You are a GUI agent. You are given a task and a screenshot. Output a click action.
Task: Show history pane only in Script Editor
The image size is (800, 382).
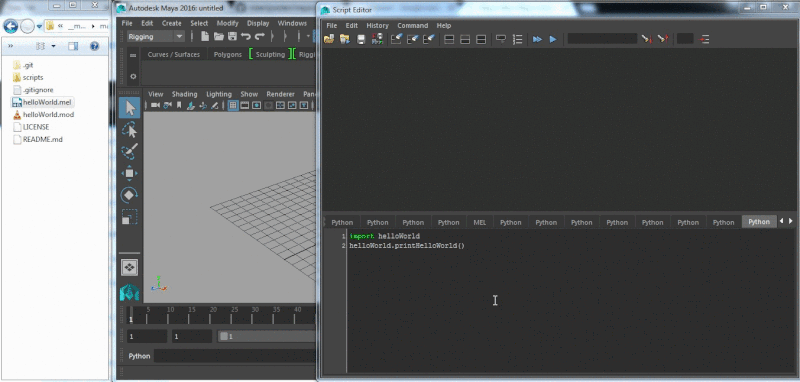449,39
